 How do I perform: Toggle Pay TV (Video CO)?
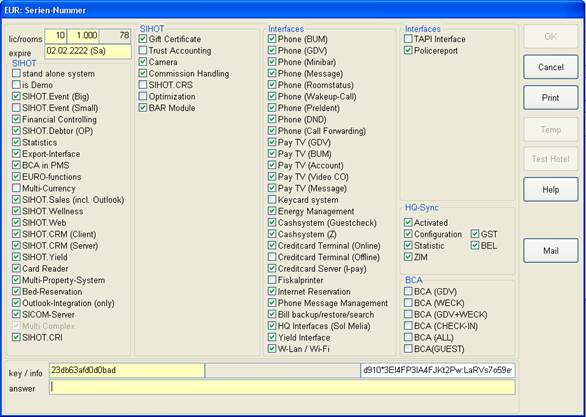(x=272, y=177)
